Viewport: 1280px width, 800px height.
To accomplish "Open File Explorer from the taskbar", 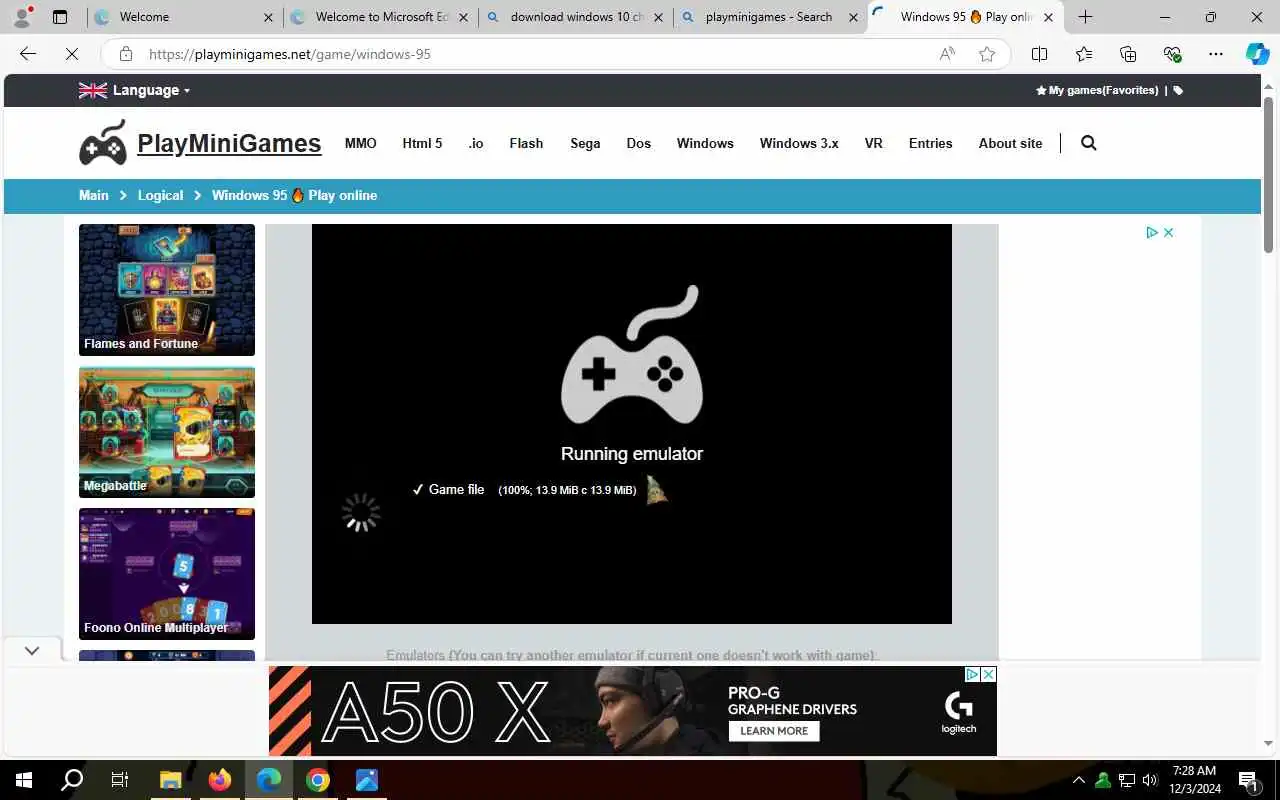I will pos(170,780).
